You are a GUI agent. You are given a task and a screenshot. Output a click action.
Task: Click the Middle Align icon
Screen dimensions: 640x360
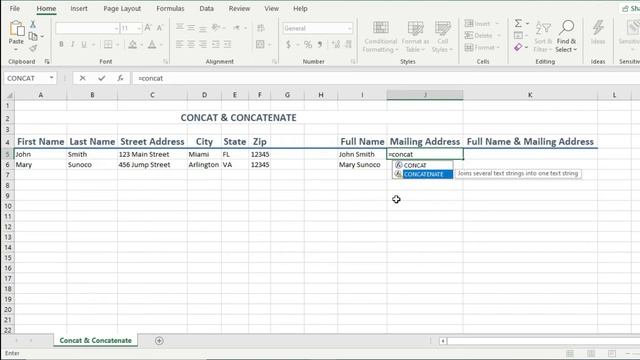[x=191, y=28]
